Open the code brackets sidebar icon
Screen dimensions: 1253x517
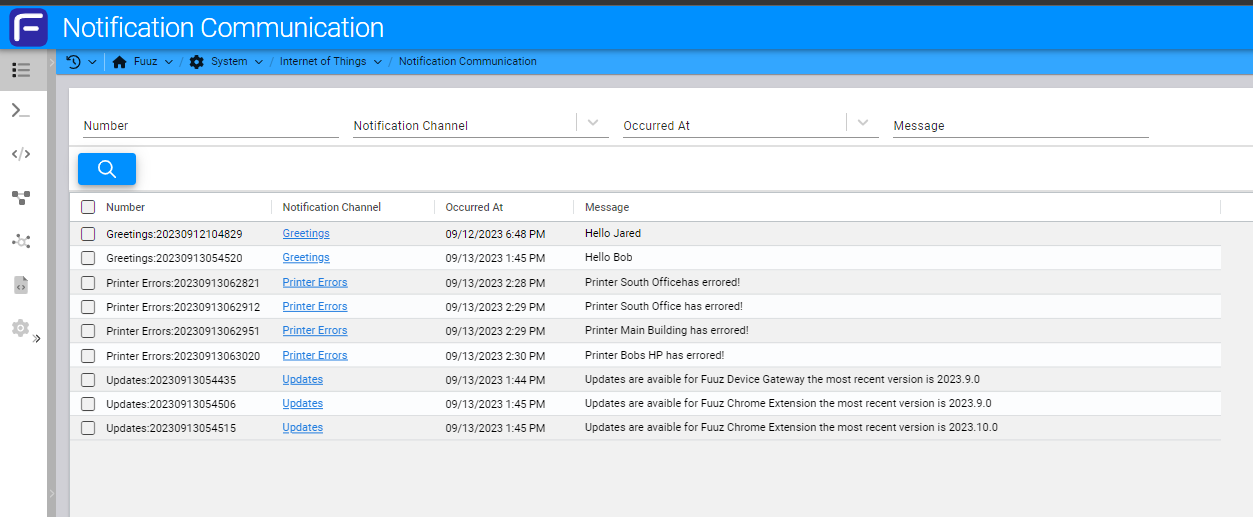click(x=21, y=154)
